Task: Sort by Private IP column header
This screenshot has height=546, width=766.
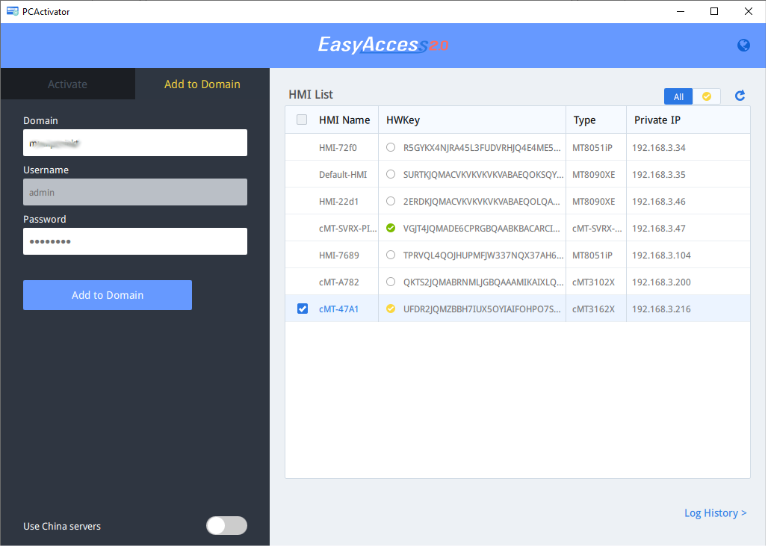Action: click(657, 120)
